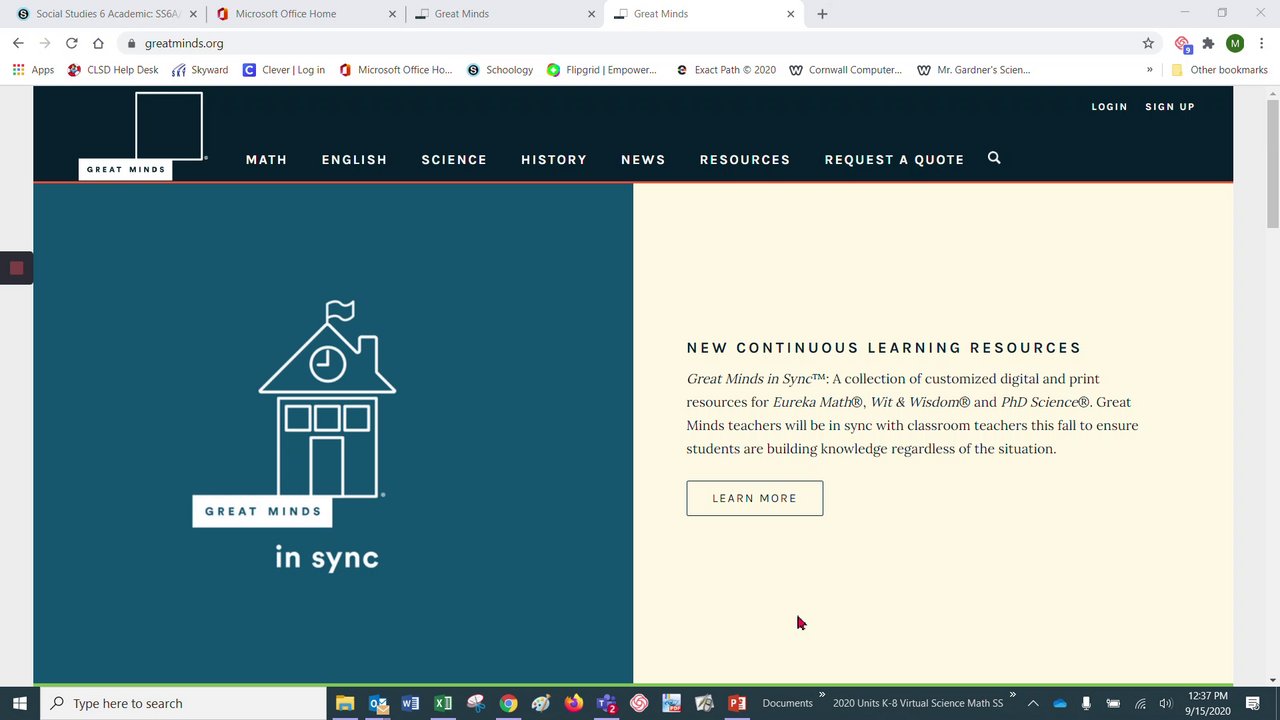This screenshot has height=720, width=1280.
Task: Open the RESOURCES navigation menu
Action: tap(745, 159)
